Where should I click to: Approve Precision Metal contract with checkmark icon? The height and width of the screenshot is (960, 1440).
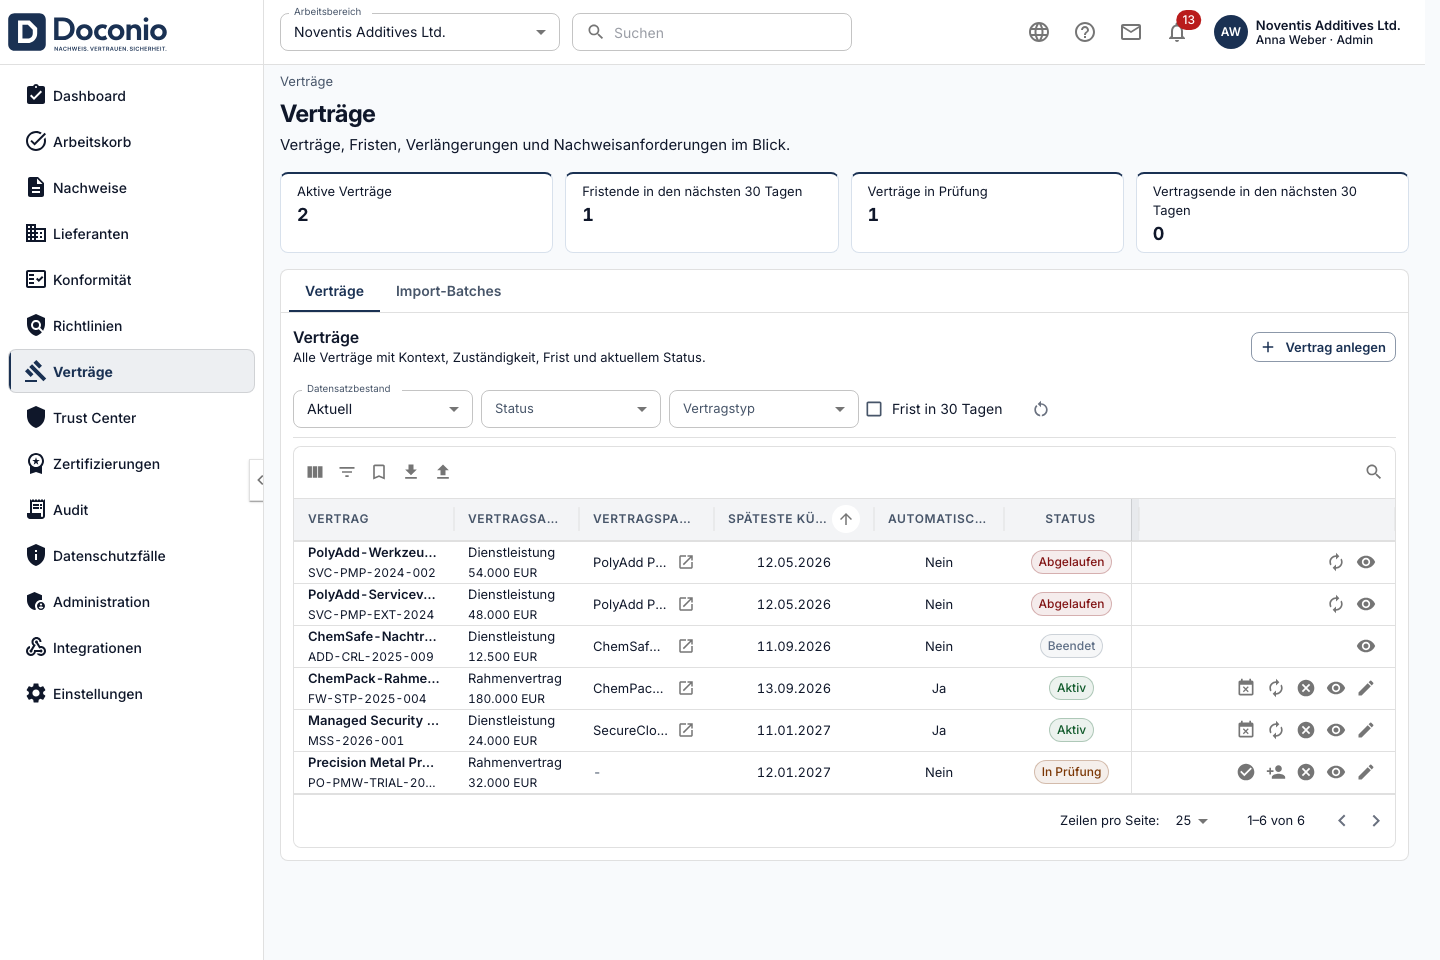pos(1246,772)
